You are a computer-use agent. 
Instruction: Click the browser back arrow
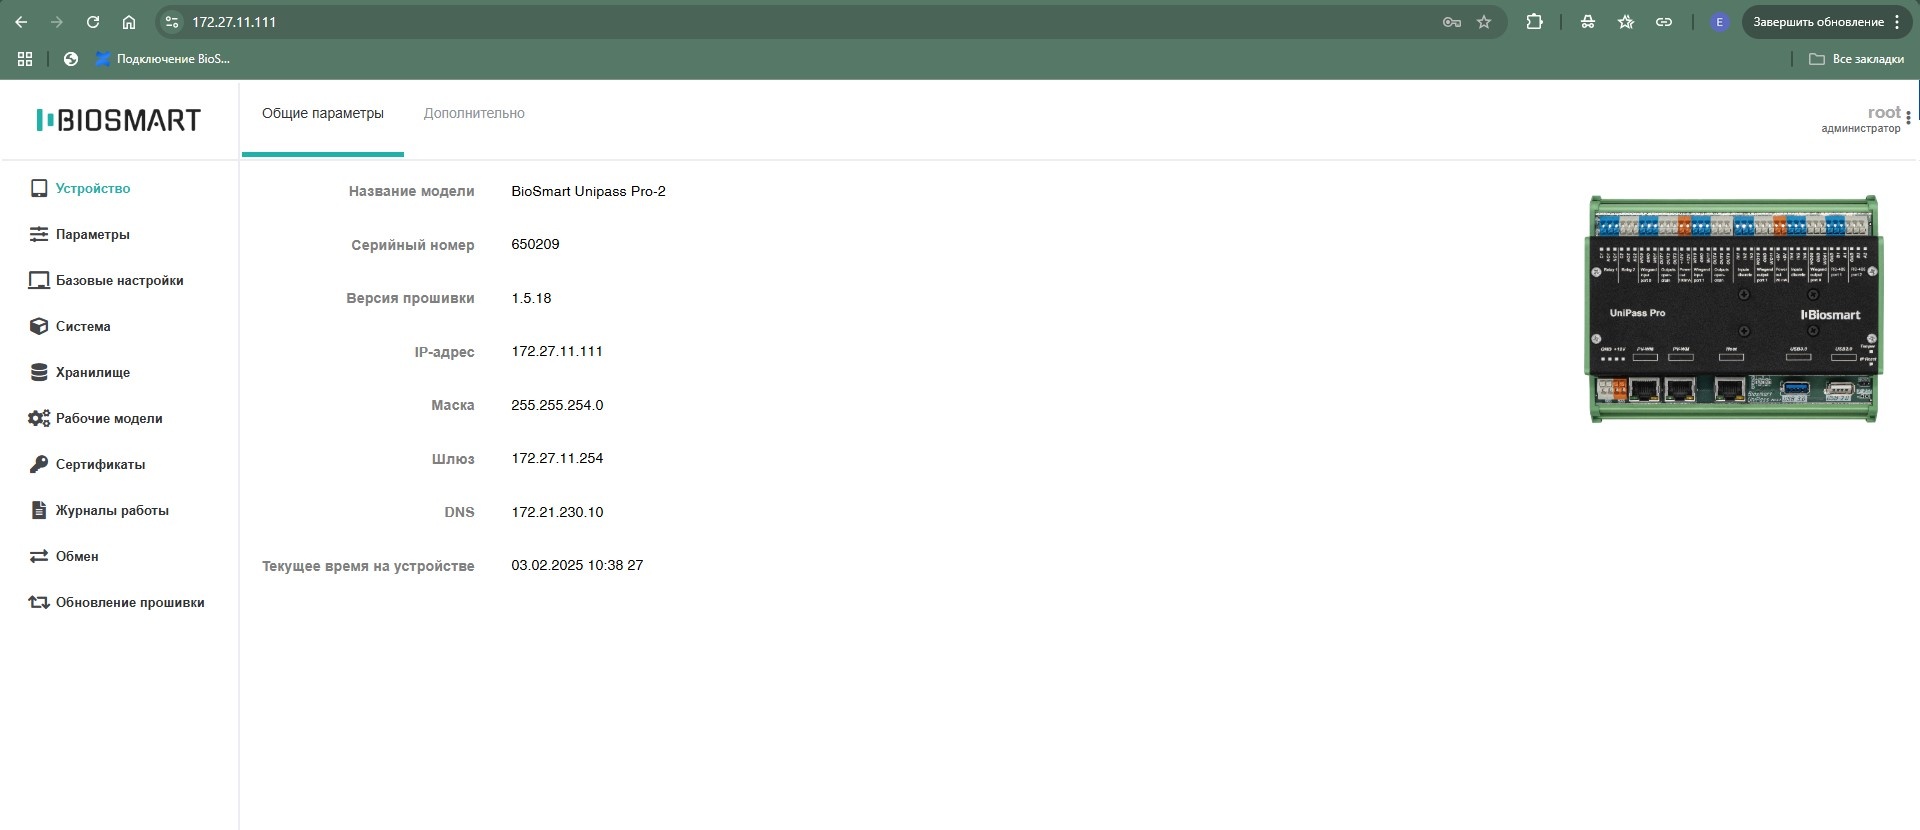pyautogui.click(x=21, y=22)
